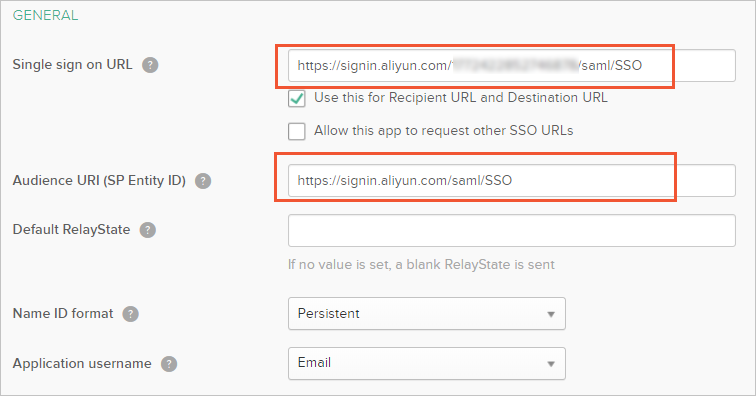
Task: Click into Audience URI input field
Action: click(x=512, y=180)
